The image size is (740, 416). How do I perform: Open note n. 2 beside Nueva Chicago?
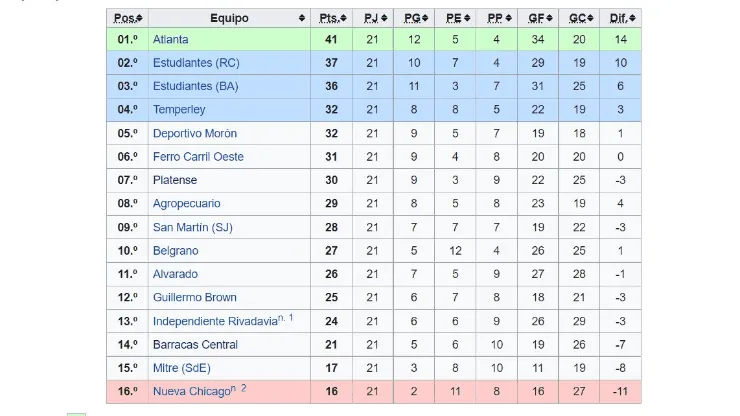pyautogui.click(x=240, y=388)
